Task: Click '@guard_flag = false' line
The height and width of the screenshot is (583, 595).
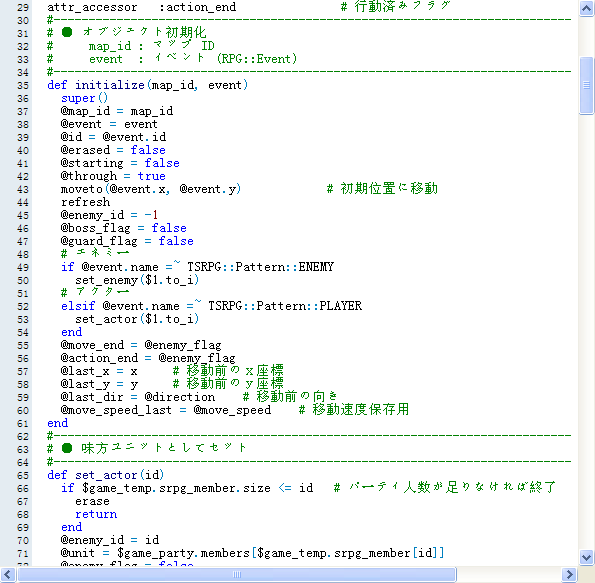Action: (127, 241)
